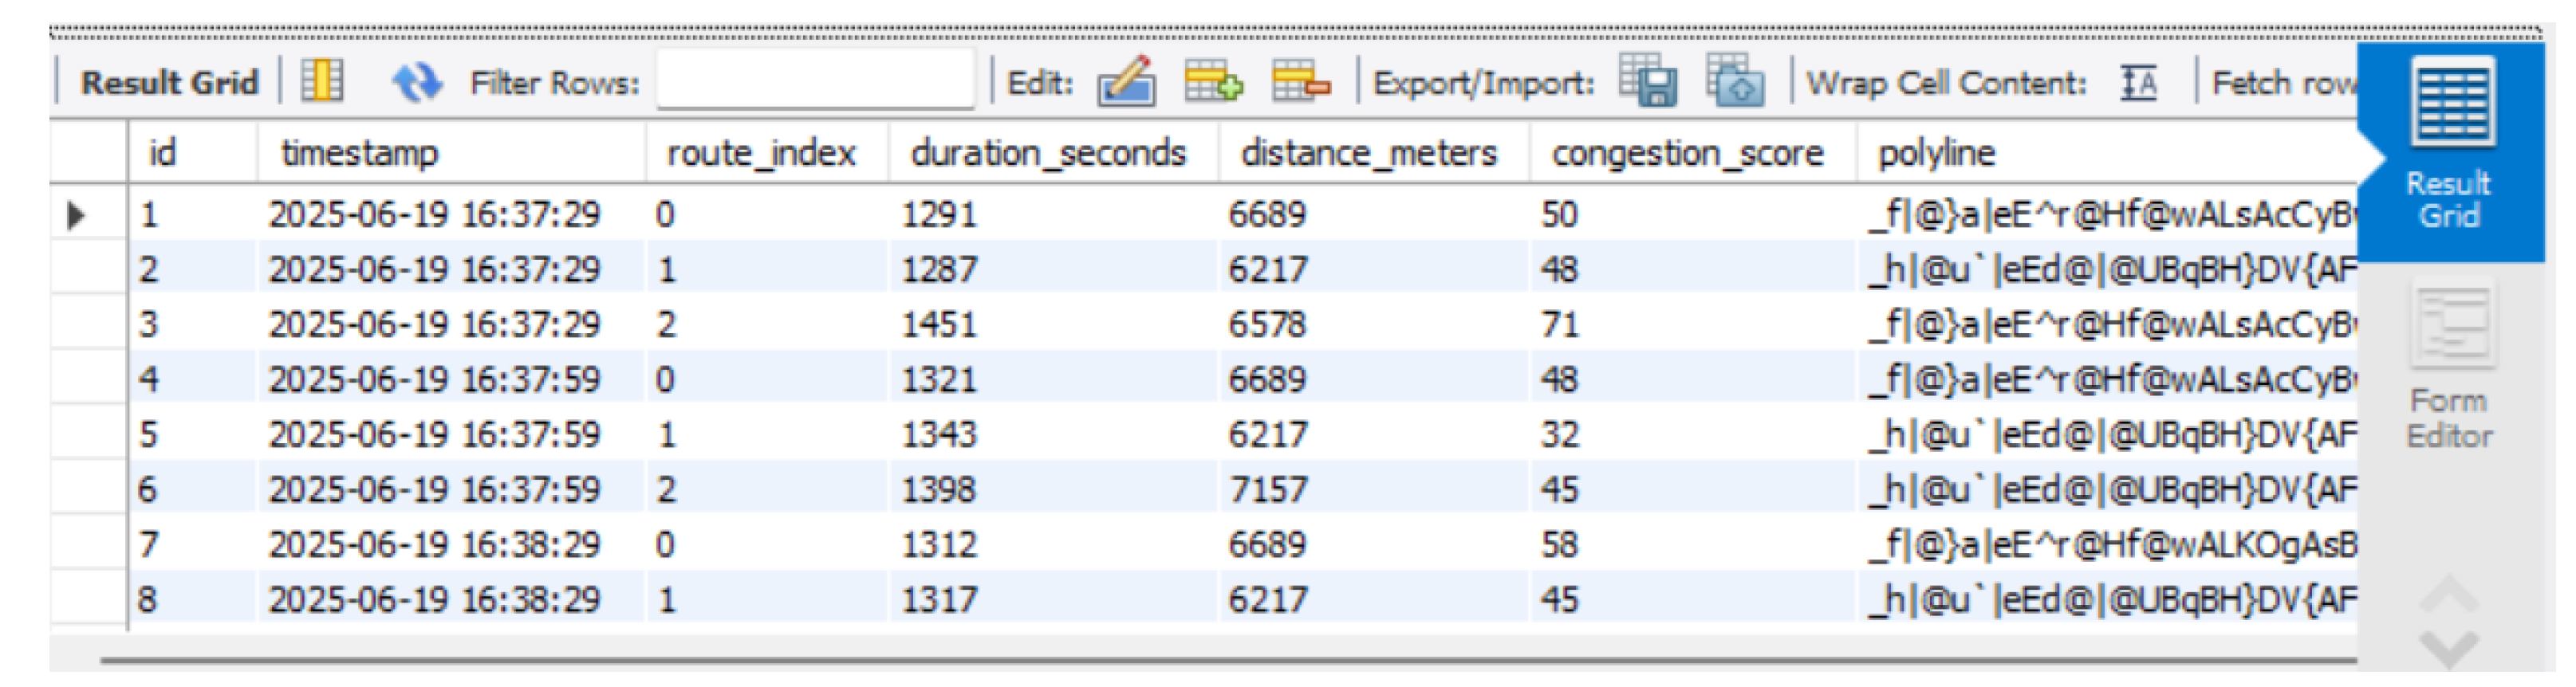The width and height of the screenshot is (2576, 687).
Task: Sort by the timestamp column header
Action: click(451, 153)
